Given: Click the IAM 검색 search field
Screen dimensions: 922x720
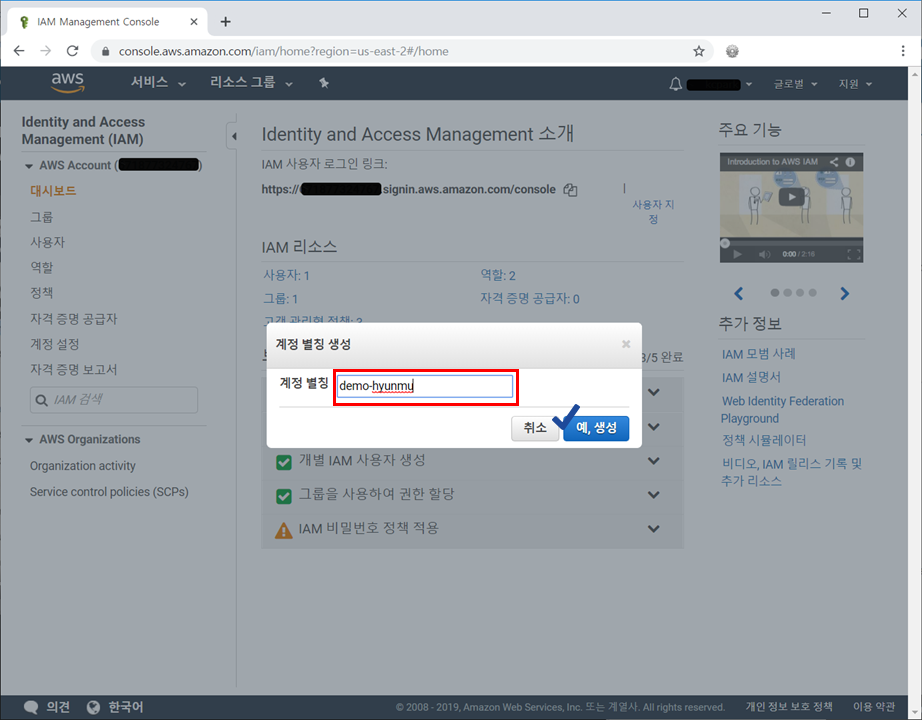Looking at the screenshot, I should point(114,400).
